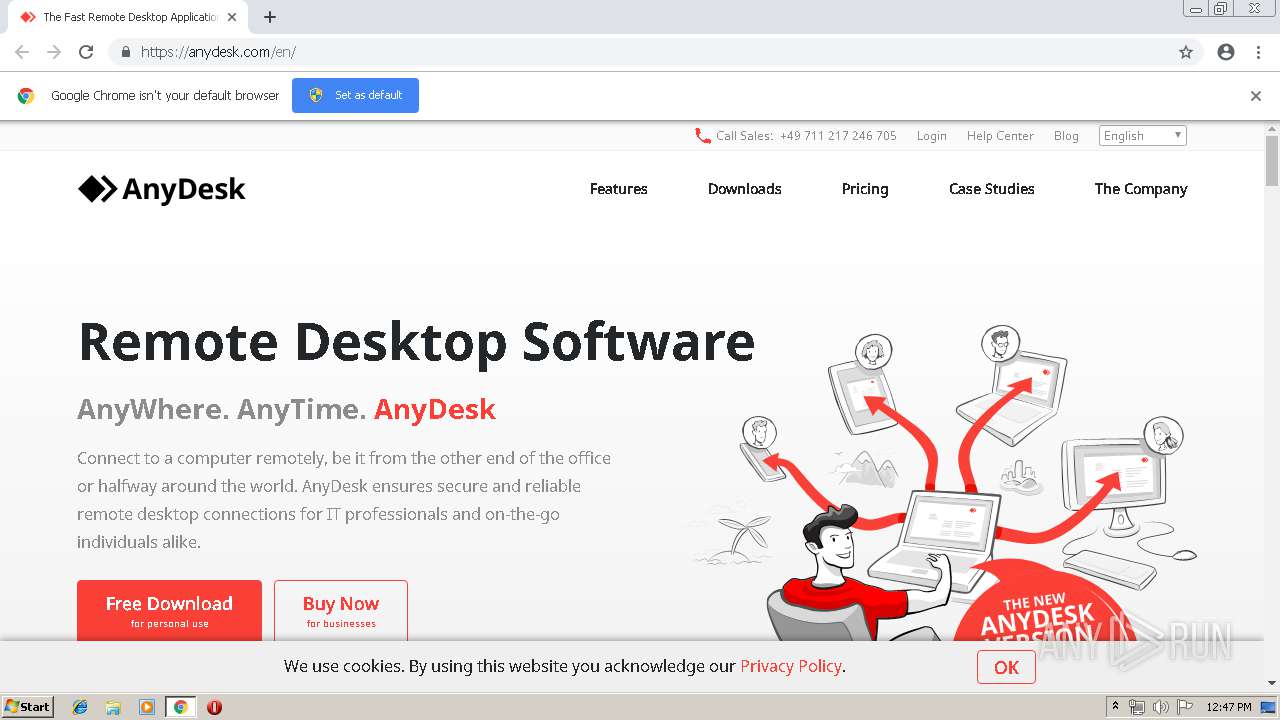Image resolution: width=1280 pixels, height=720 pixels.
Task: Open Internet Explorer from the taskbar
Action: pyautogui.click(x=80, y=707)
